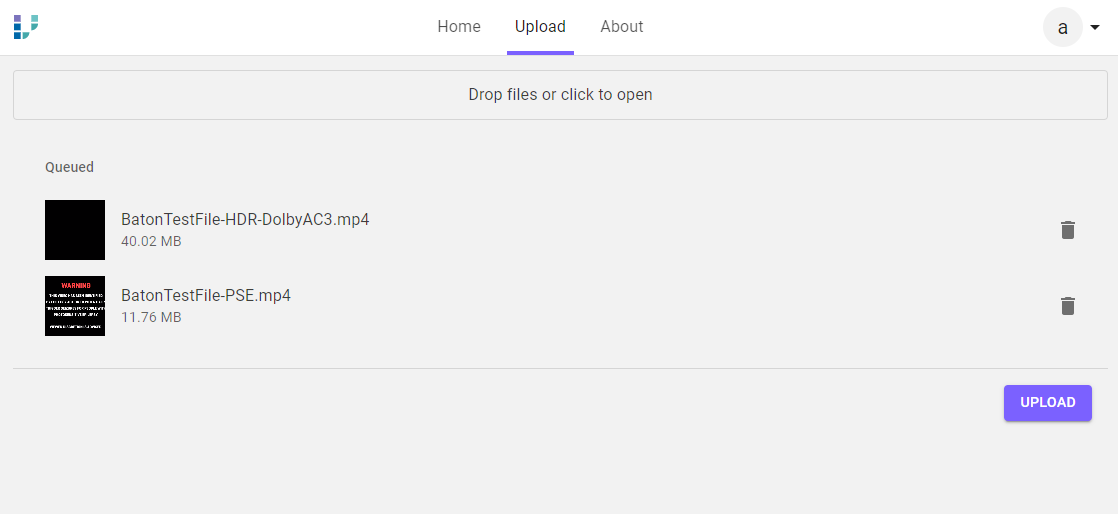The width and height of the screenshot is (1118, 514).
Task: Select the BatonTestFile-HDR-DolbyAC3.mp4 file name
Action: [245, 219]
